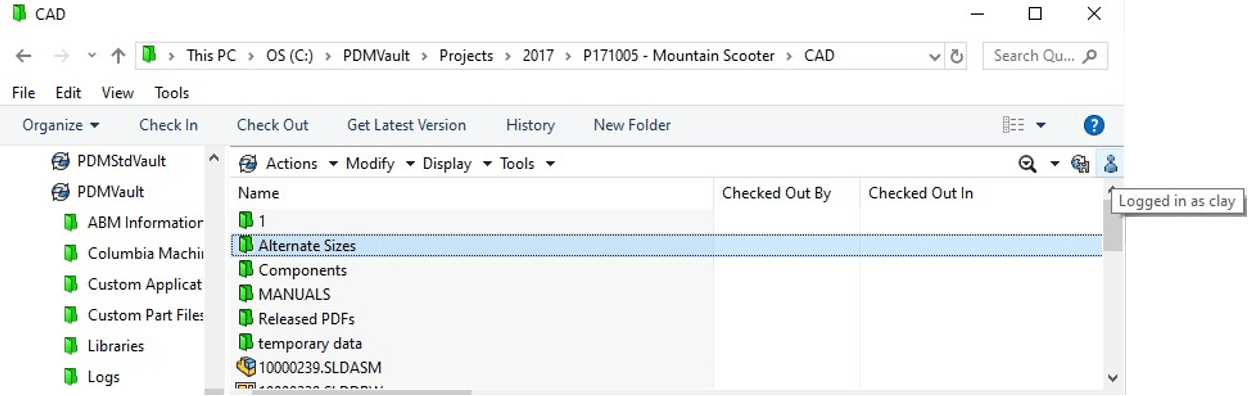Navigate back with the left arrow
The width and height of the screenshot is (1252, 396).
click(24, 56)
